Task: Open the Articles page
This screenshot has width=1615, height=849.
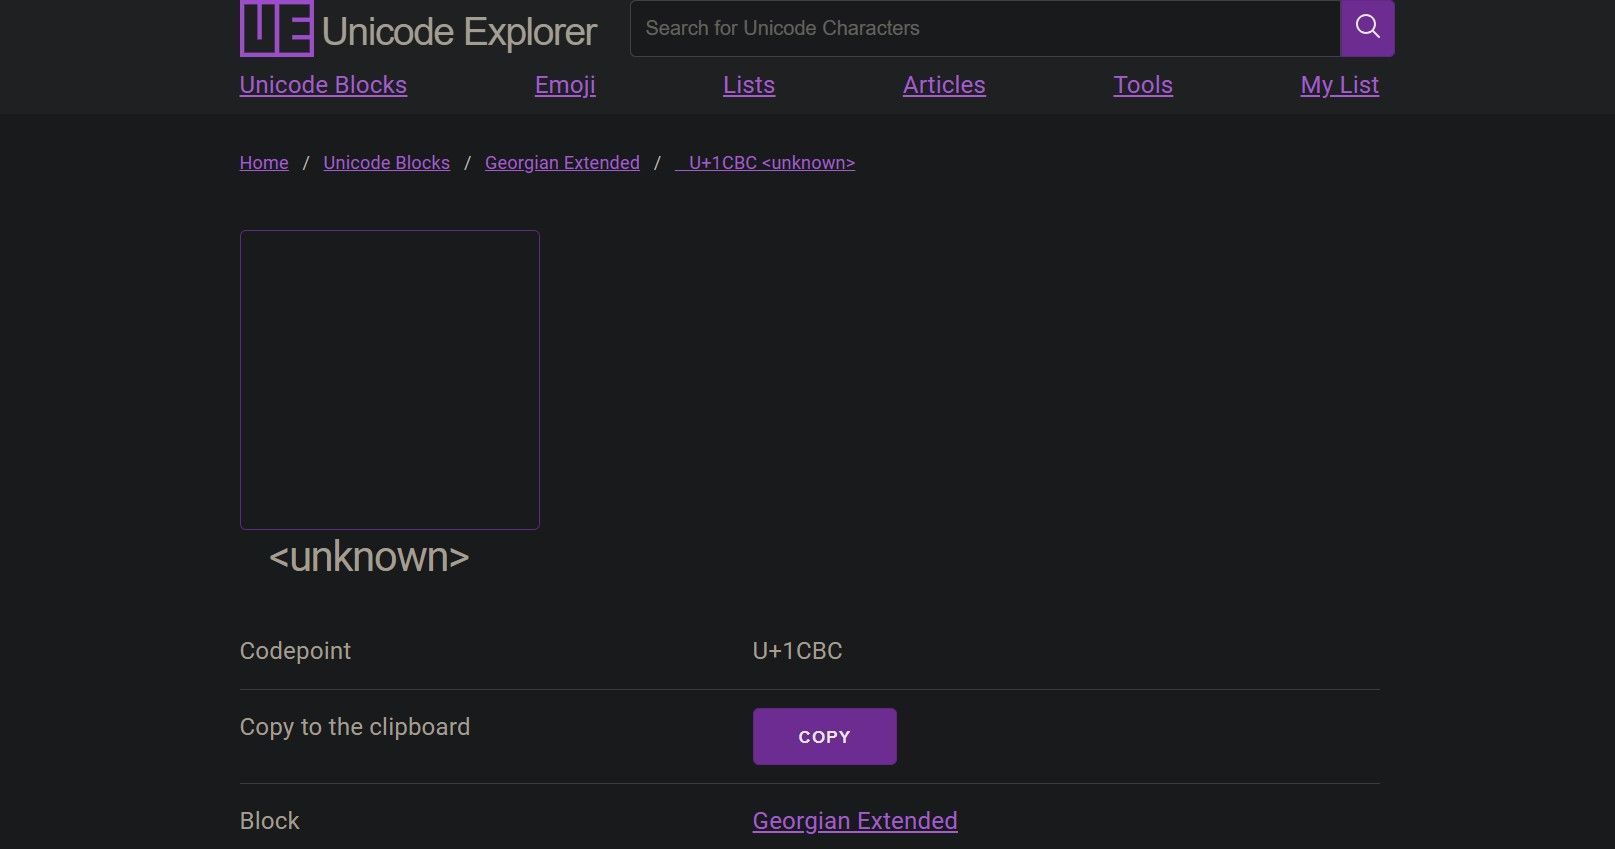Action: [x=944, y=85]
